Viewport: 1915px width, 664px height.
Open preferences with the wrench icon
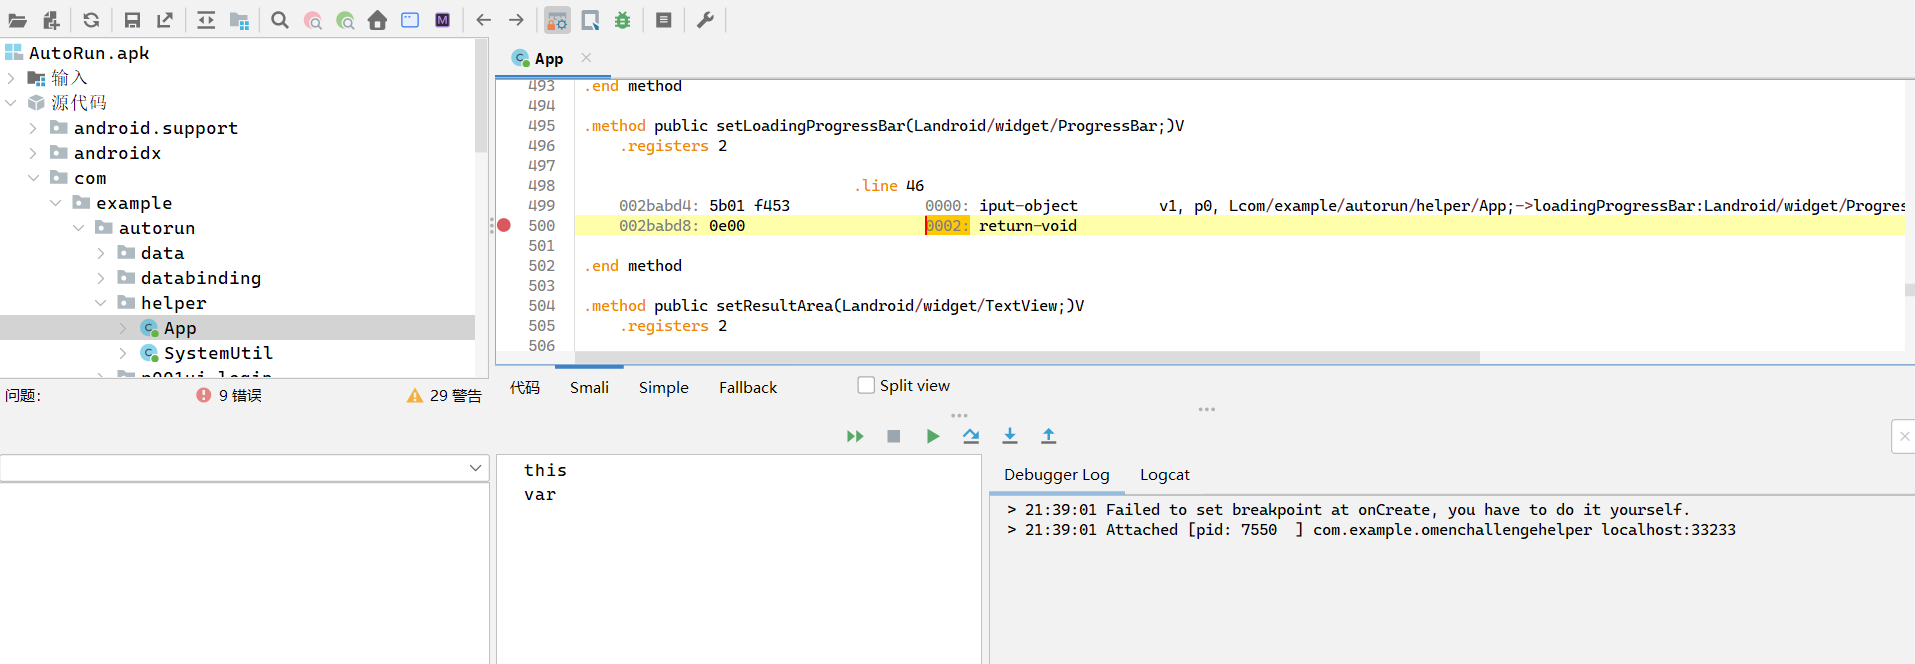(705, 20)
